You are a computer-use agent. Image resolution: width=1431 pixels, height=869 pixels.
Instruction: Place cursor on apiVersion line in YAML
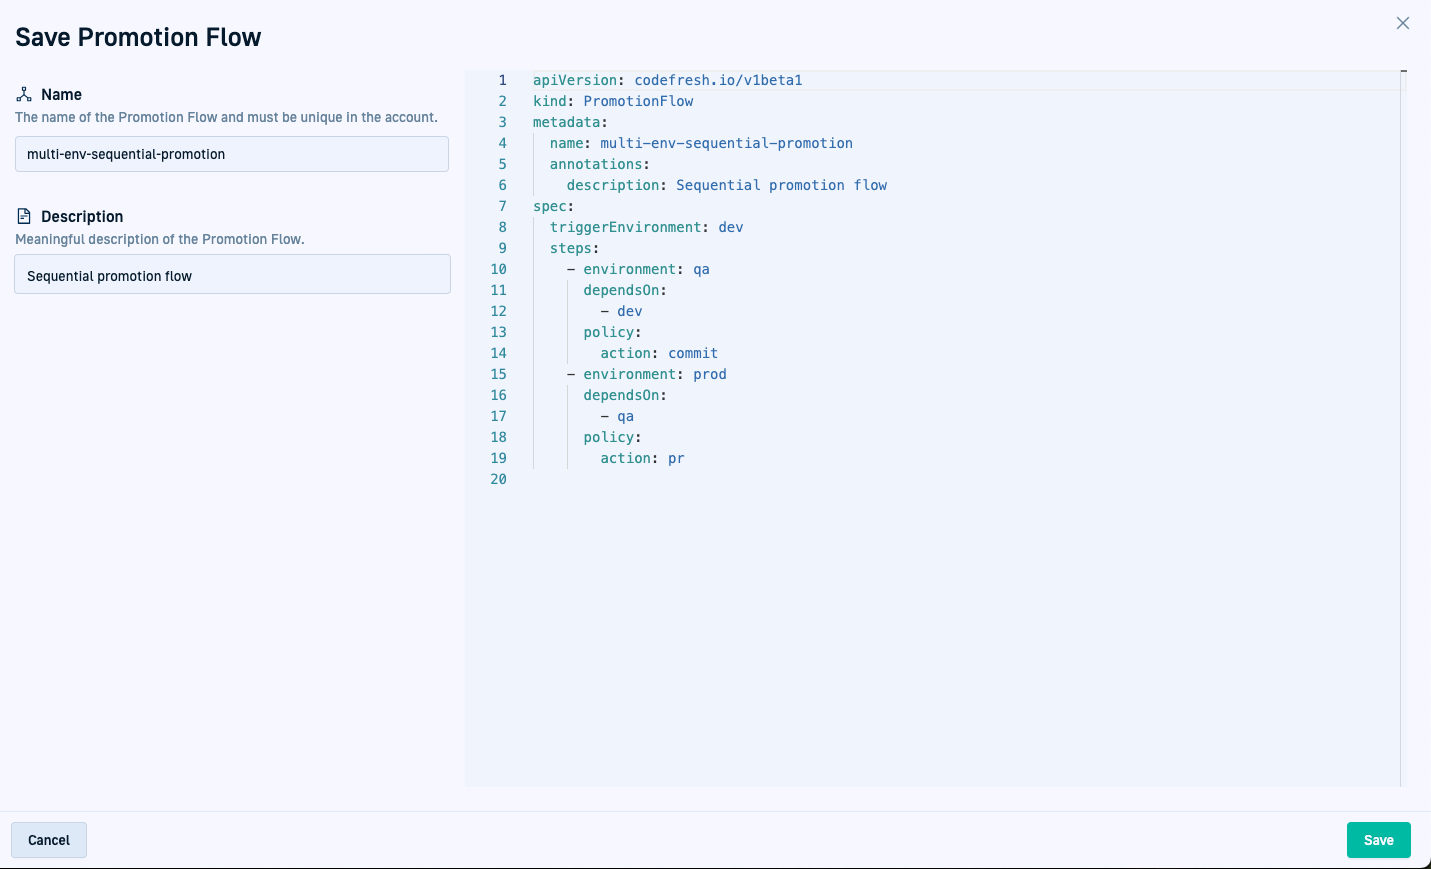tap(667, 80)
